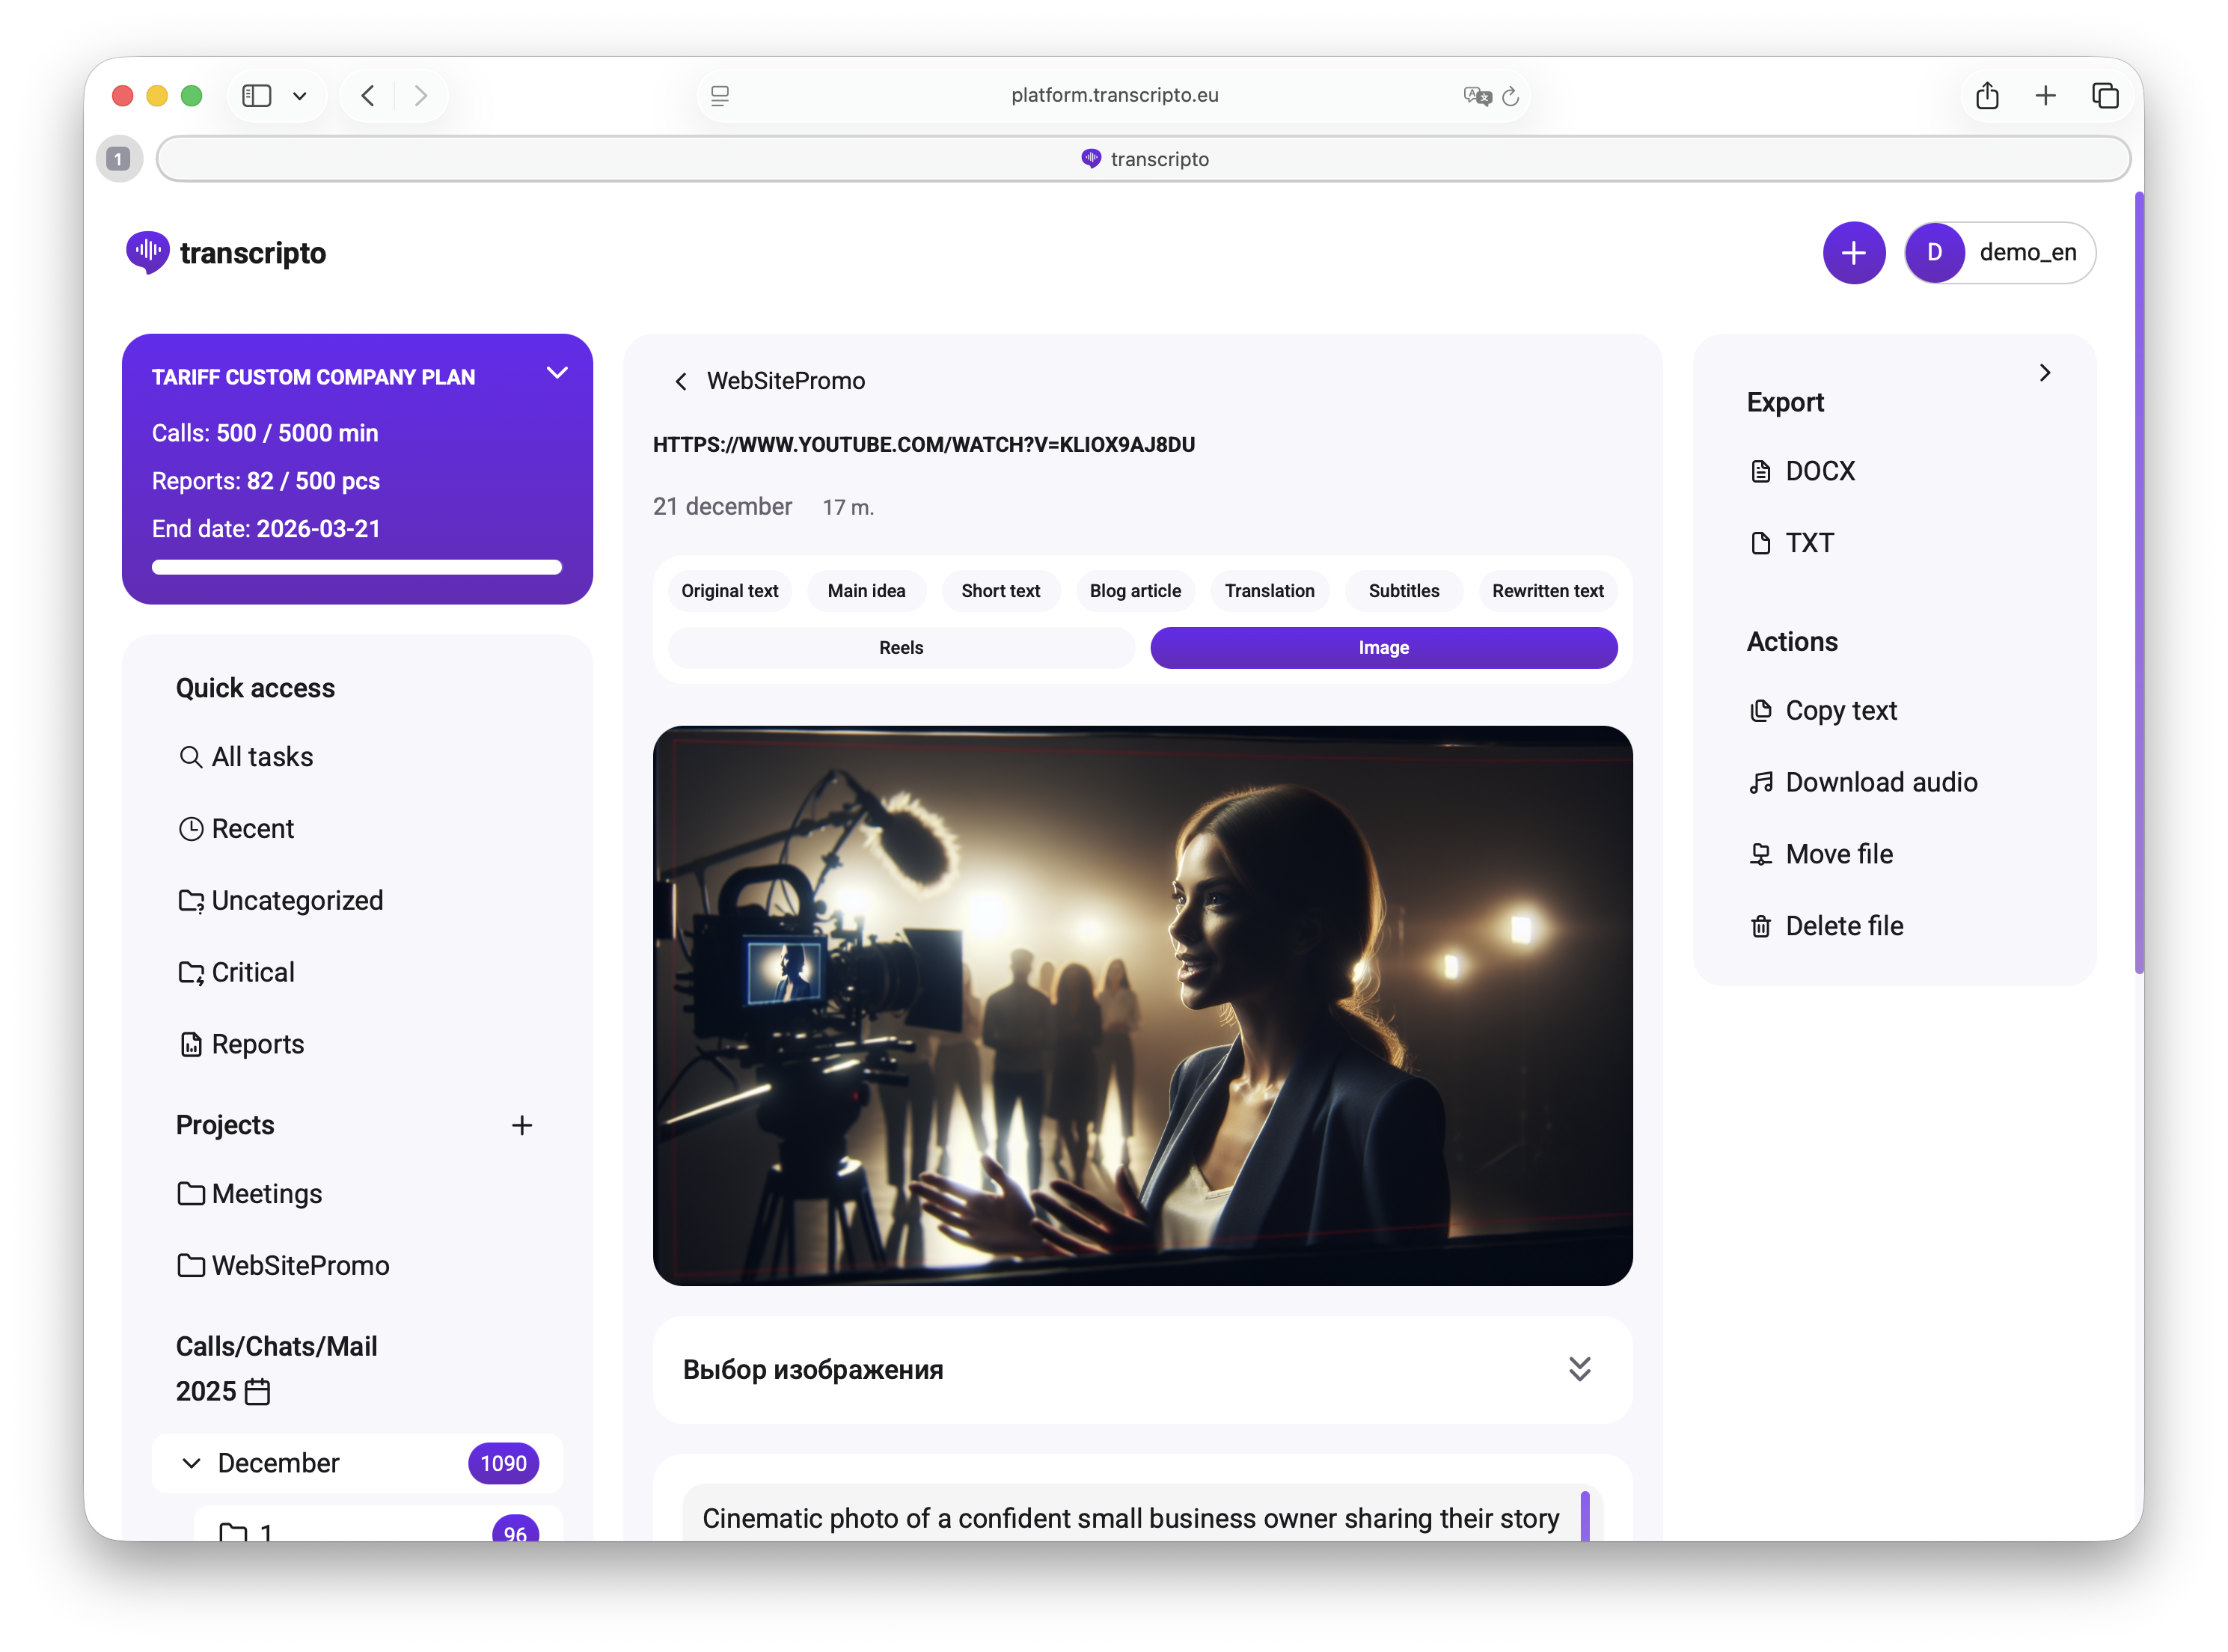Switch to the Reels tab
2228x1652 pixels.
[900, 648]
